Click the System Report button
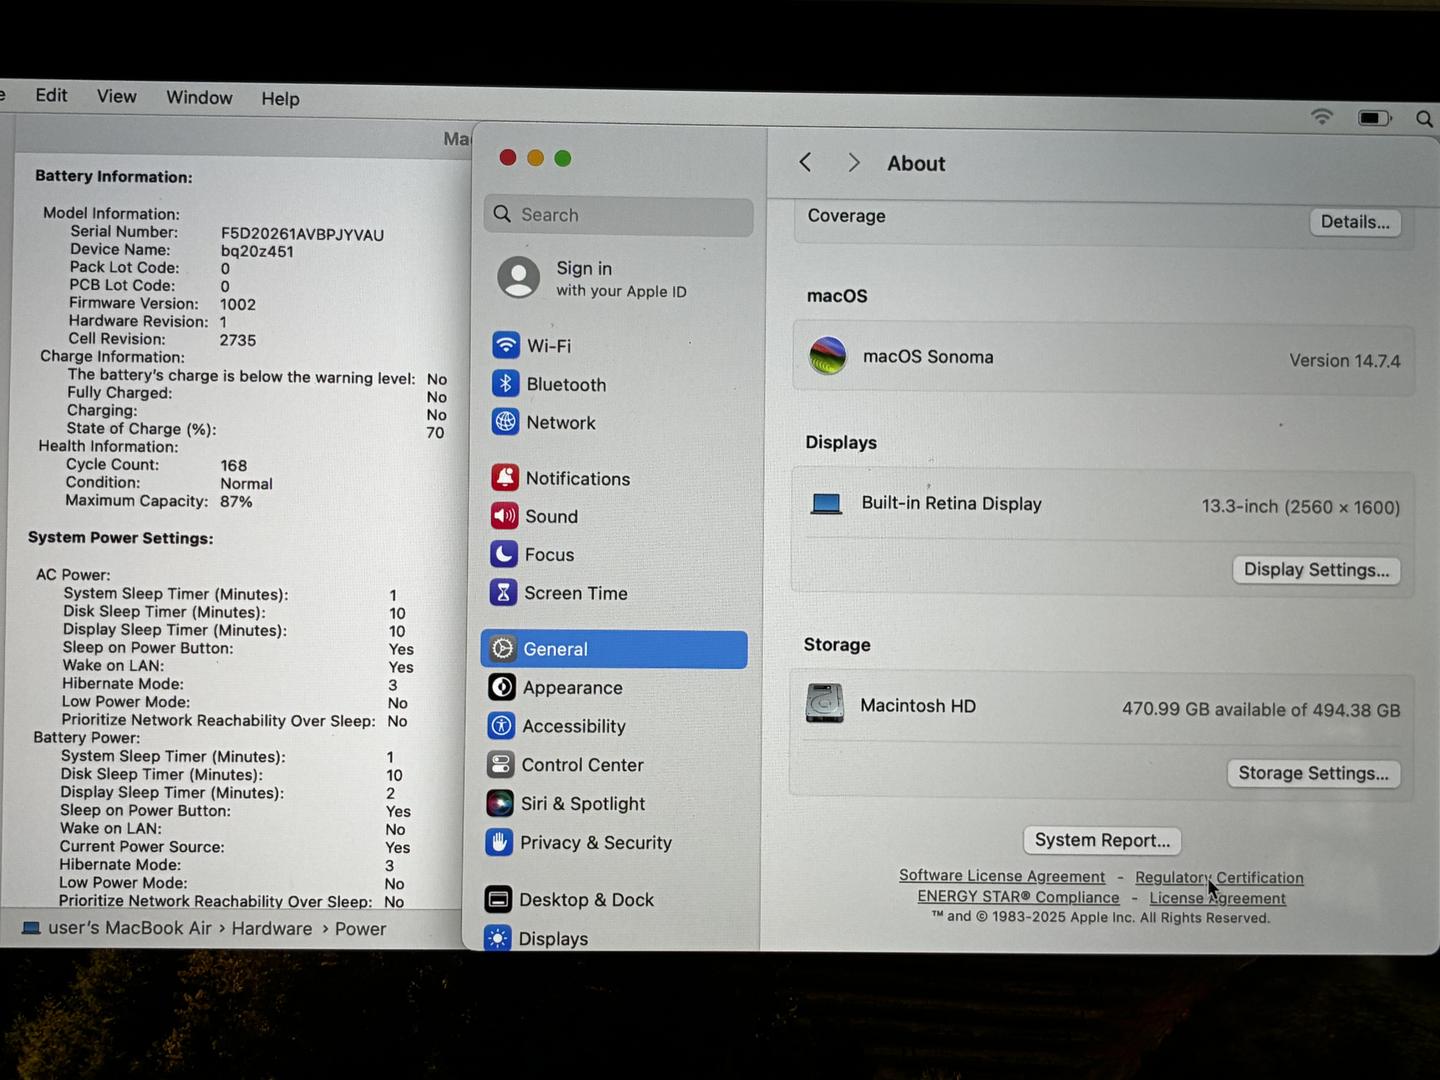 coord(1102,840)
